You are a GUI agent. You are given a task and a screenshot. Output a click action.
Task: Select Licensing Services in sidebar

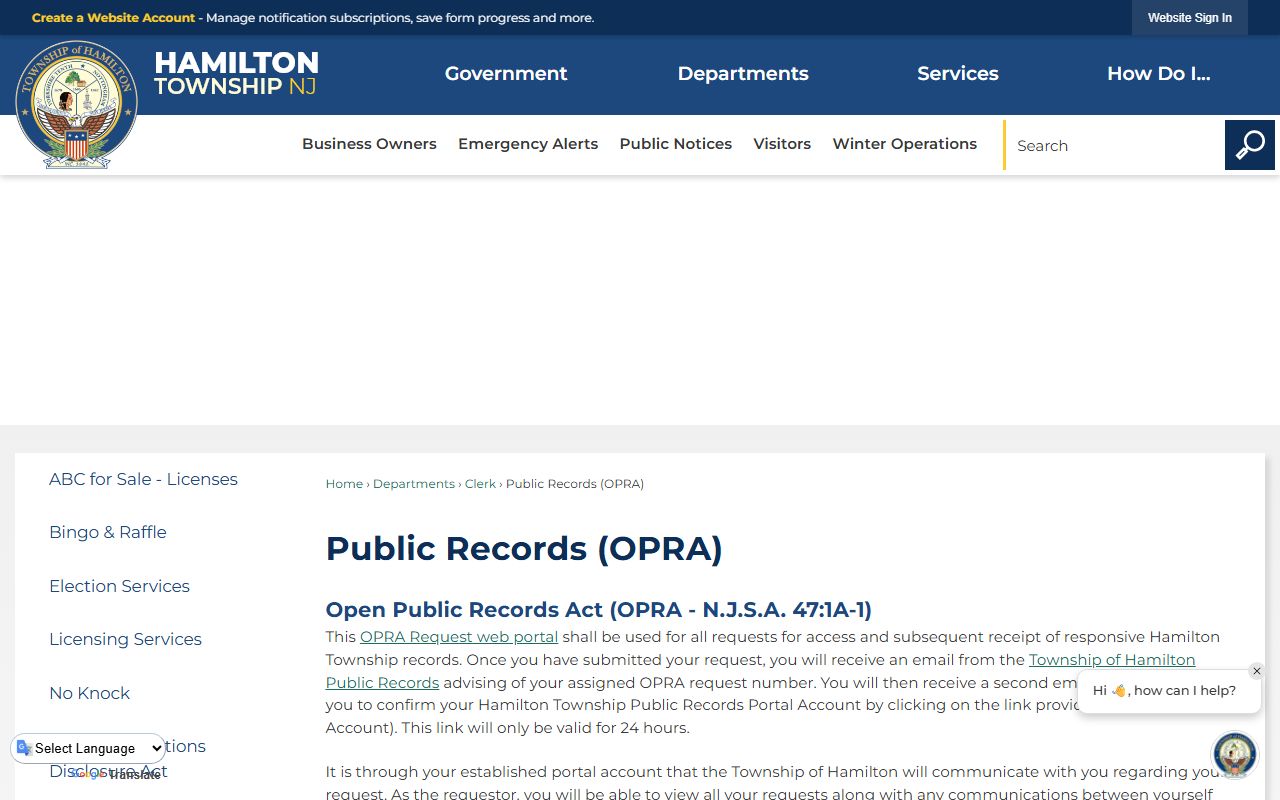point(125,639)
